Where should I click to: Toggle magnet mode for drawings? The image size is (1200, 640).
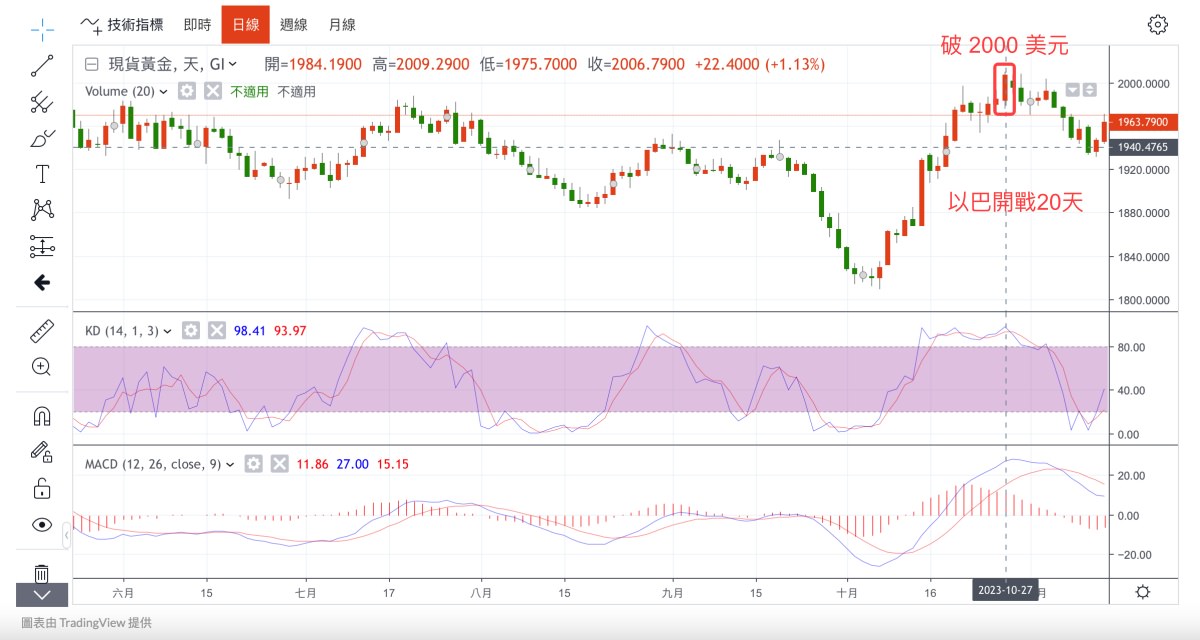pos(42,415)
